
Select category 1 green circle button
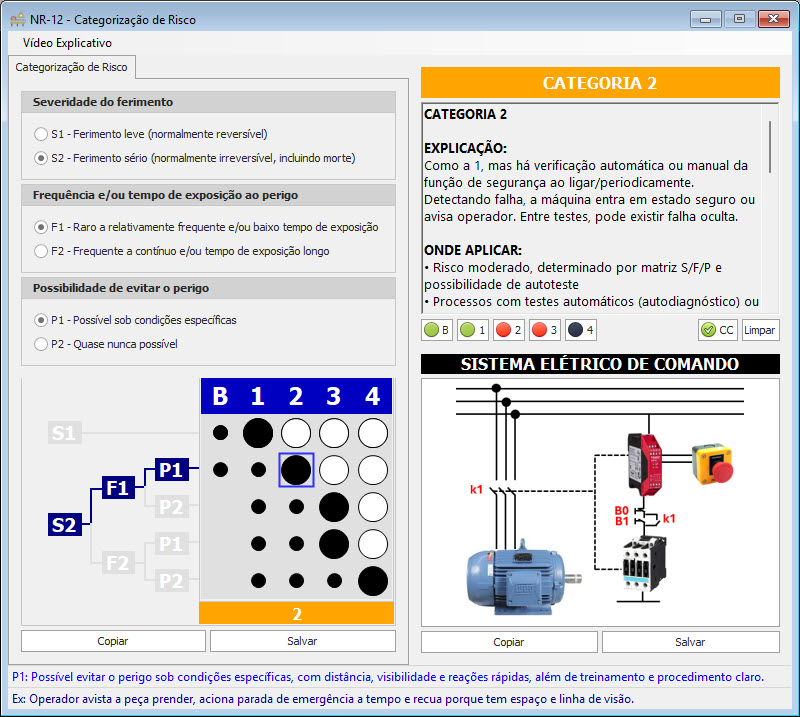pos(473,330)
